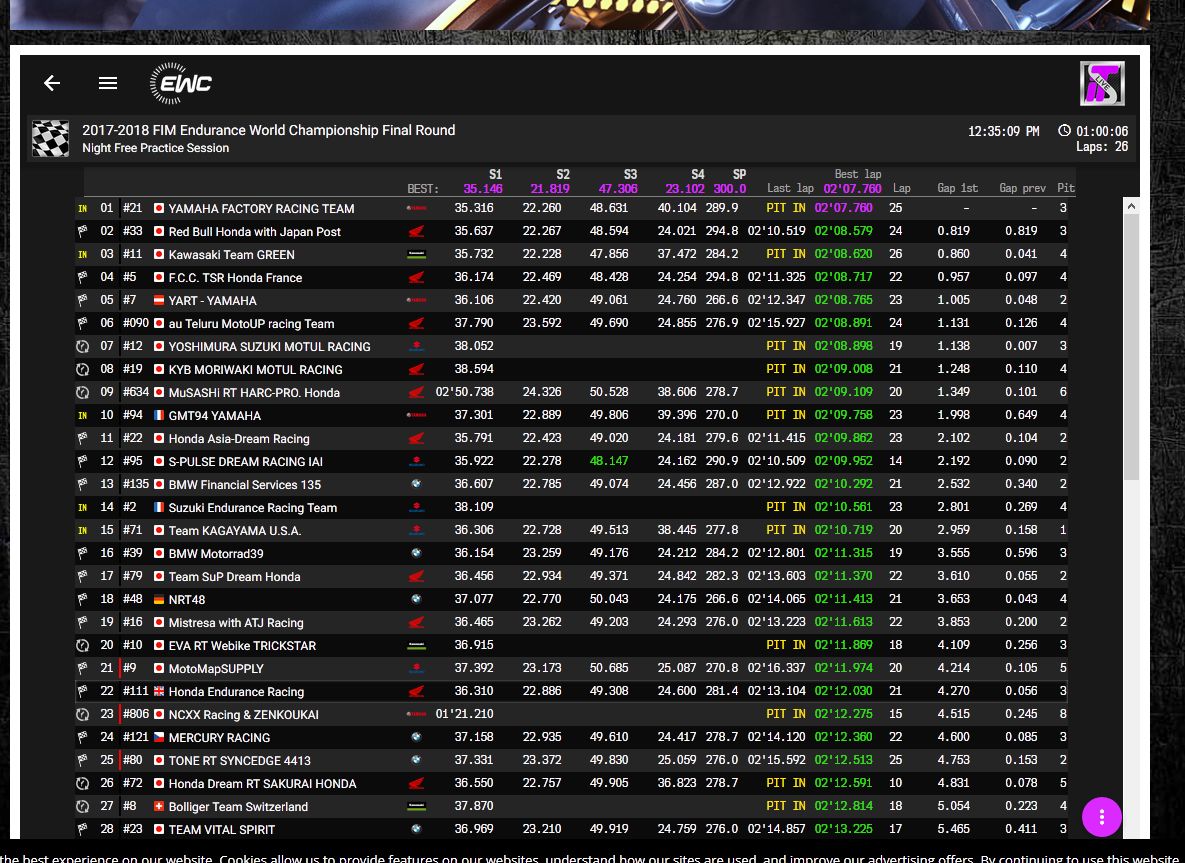Click the German flag beside NRT48
Screen dimensions: 1185x863
158,600
